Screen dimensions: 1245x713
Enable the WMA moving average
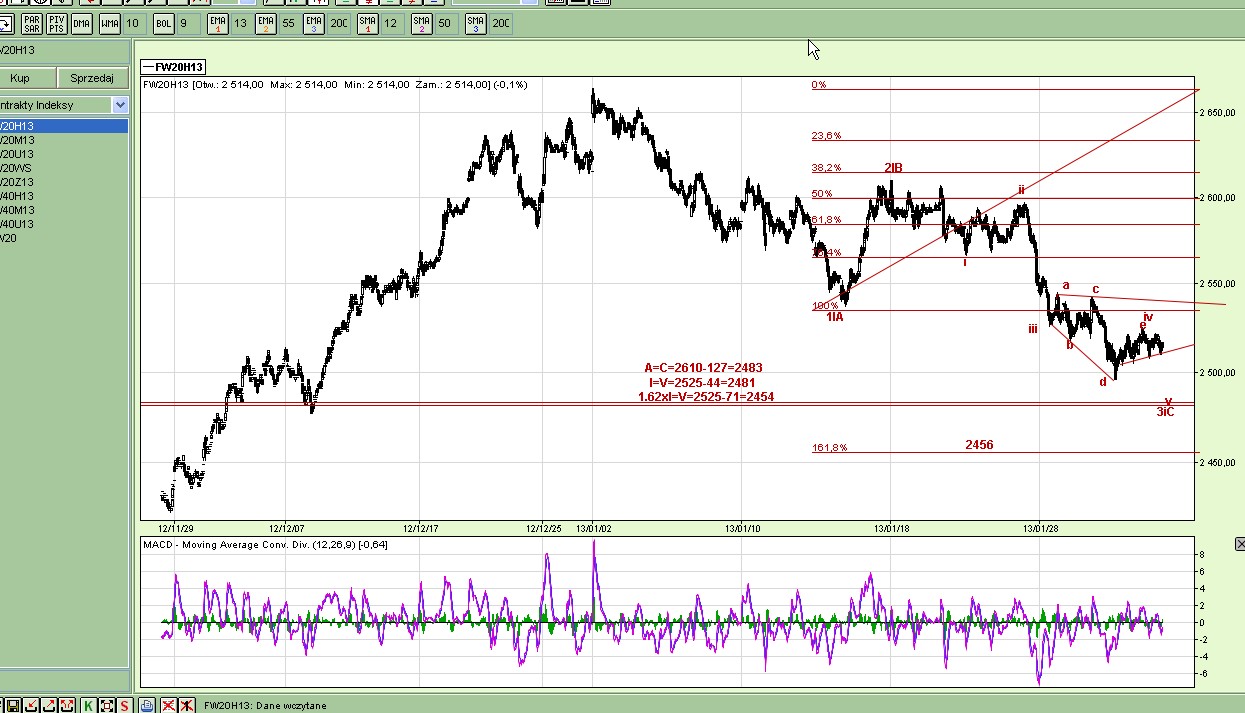coord(110,23)
